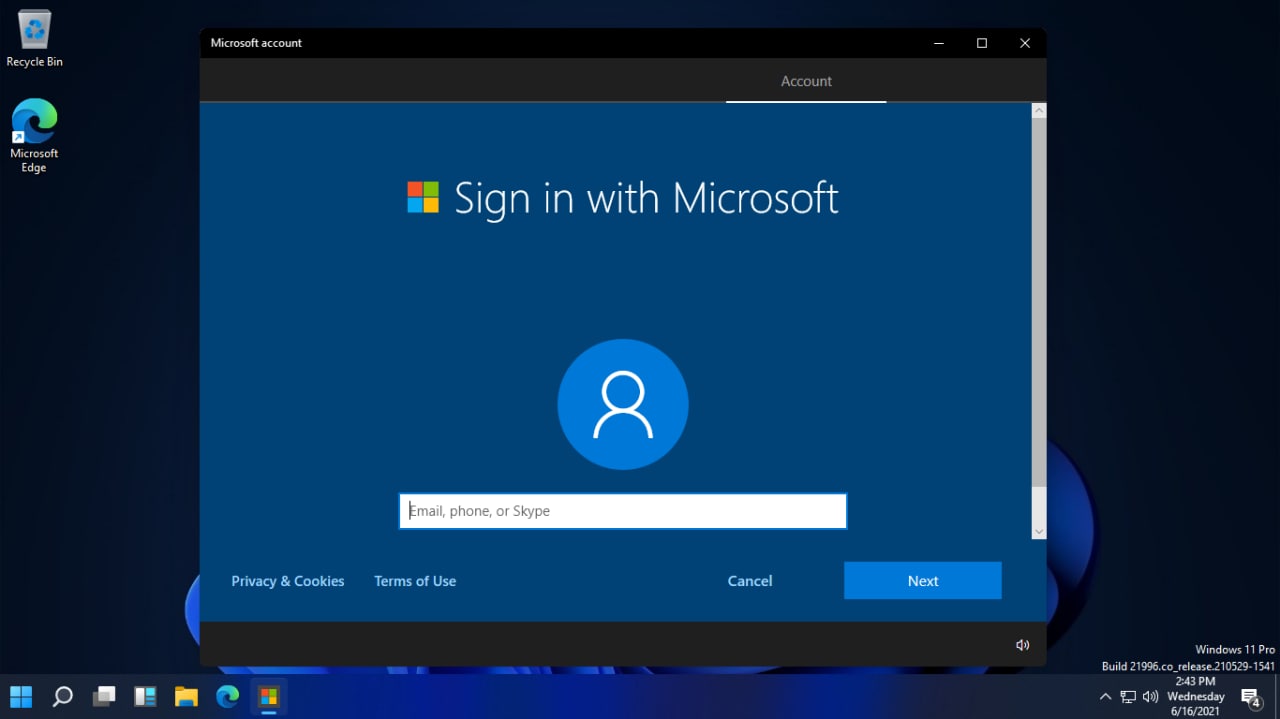Open taskbar Search magnifier
Screen dimensions: 1280x719
pos(62,696)
